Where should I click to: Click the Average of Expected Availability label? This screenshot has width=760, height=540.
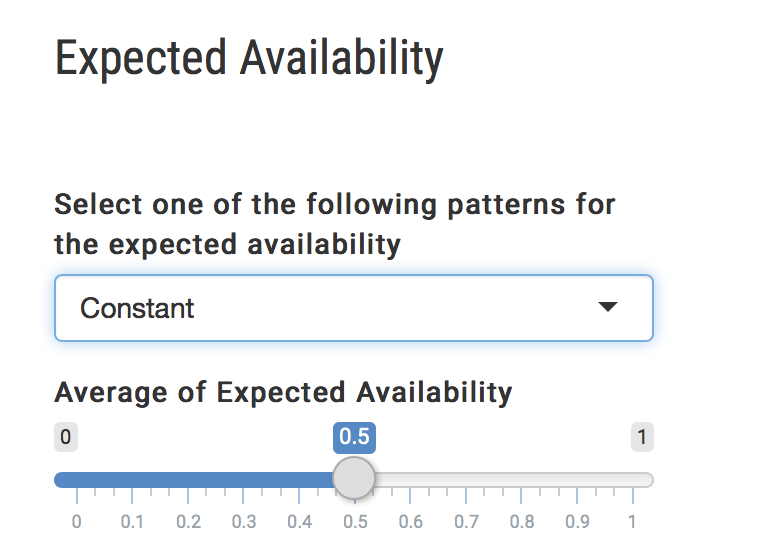click(283, 392)
